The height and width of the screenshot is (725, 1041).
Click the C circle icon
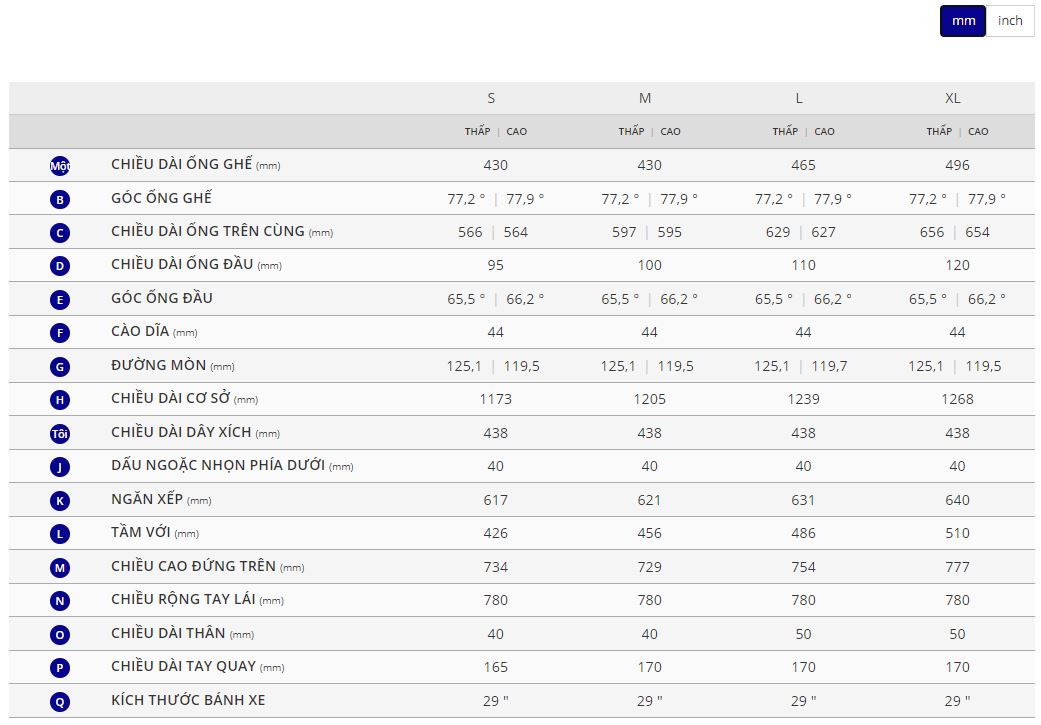tap(60, 233)
